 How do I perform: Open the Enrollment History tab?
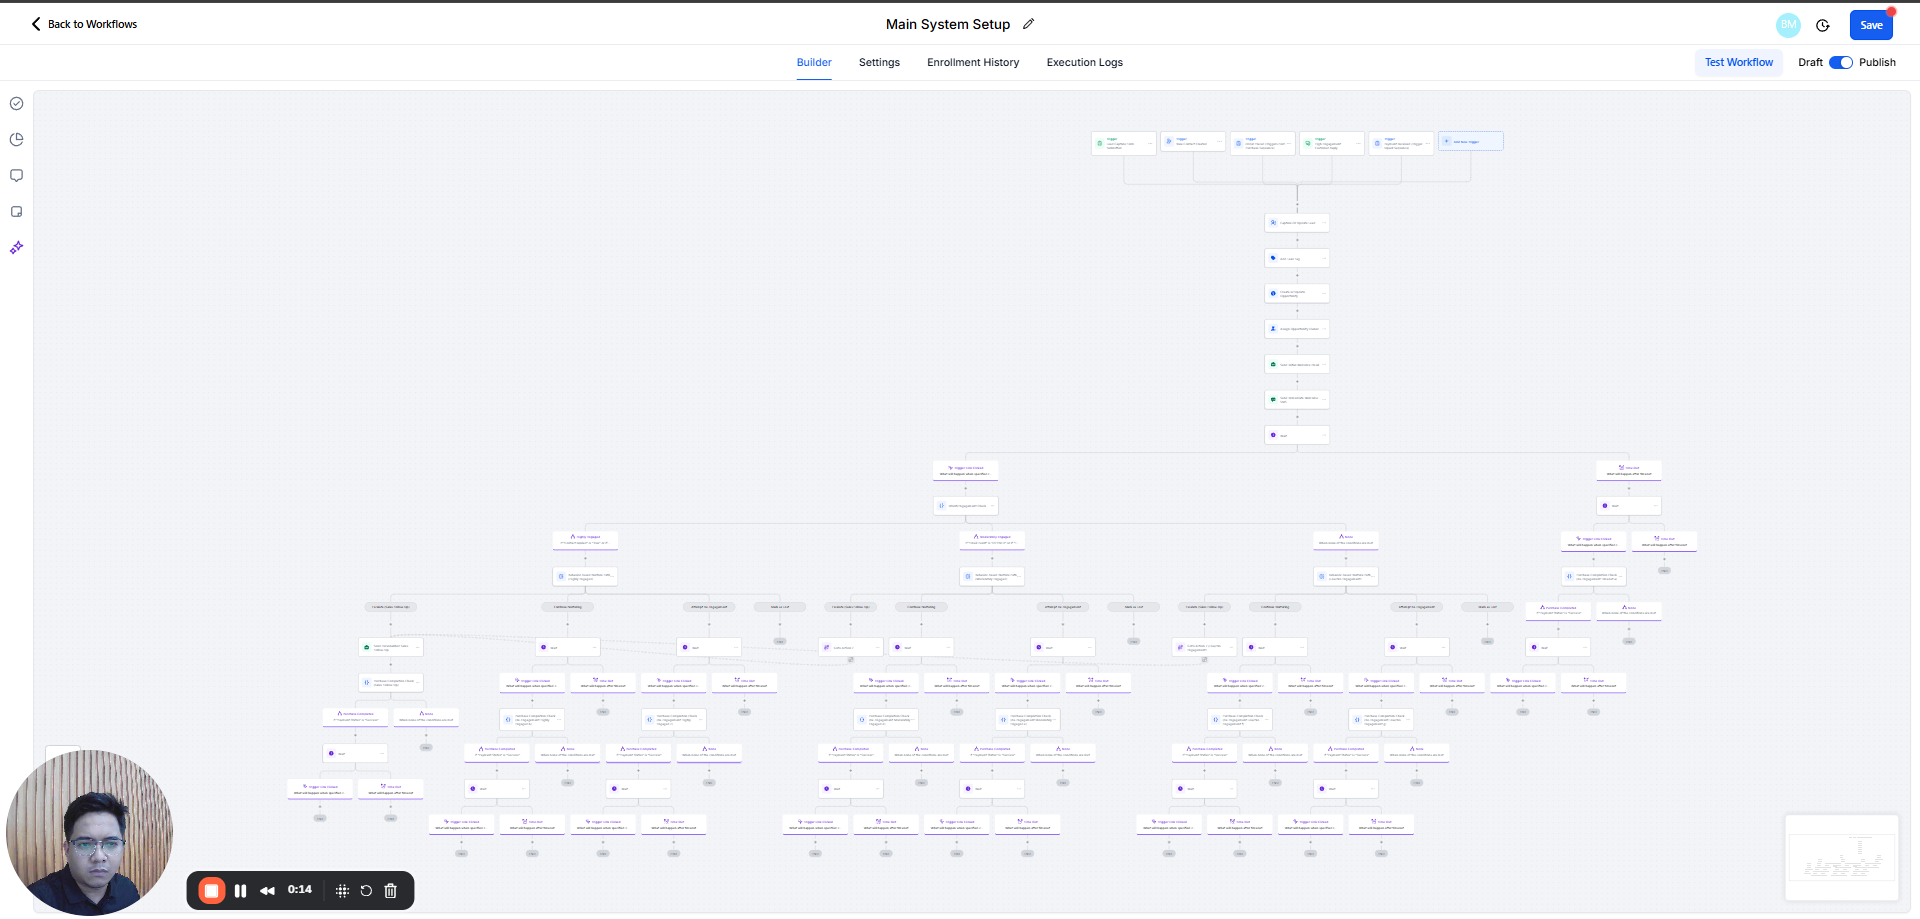click(x=972, y=62)
